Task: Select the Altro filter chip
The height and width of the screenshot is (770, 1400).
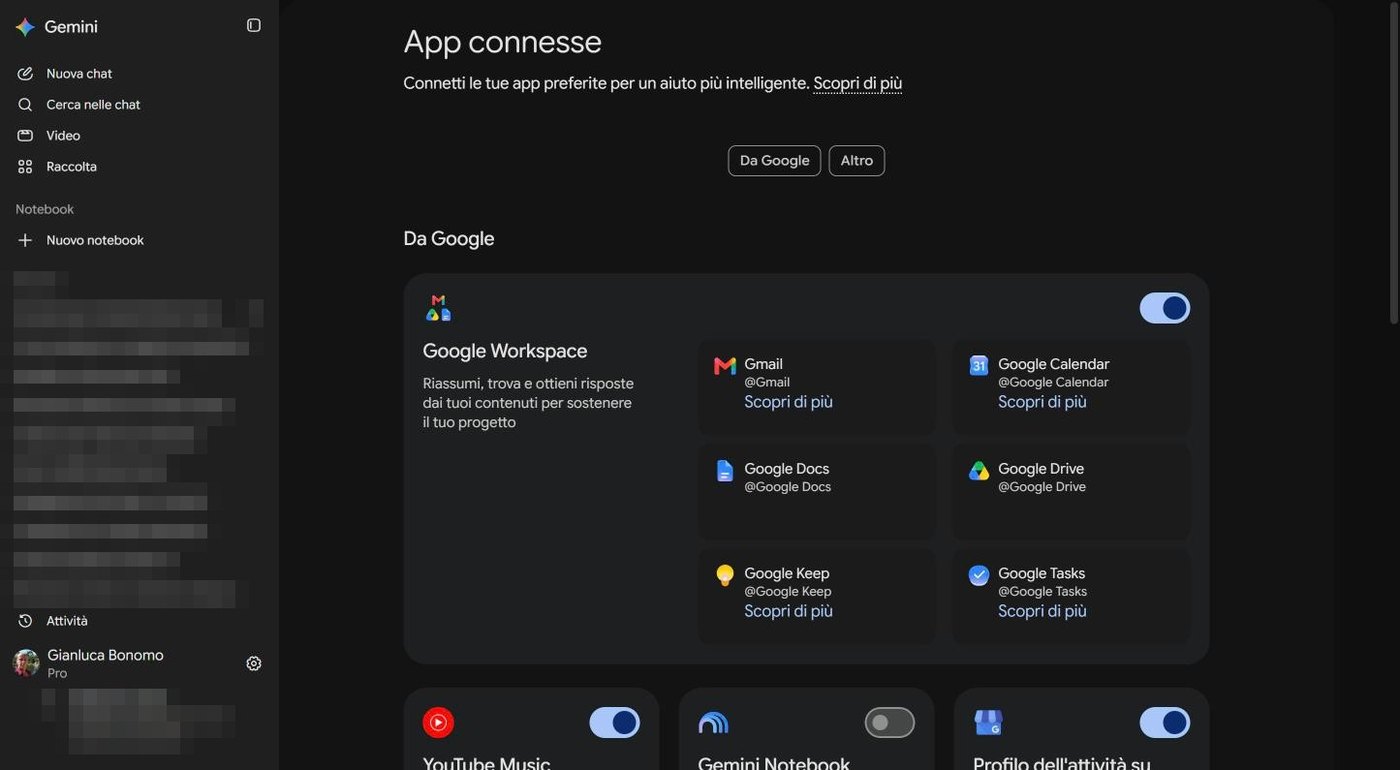Action: [857, 161]
